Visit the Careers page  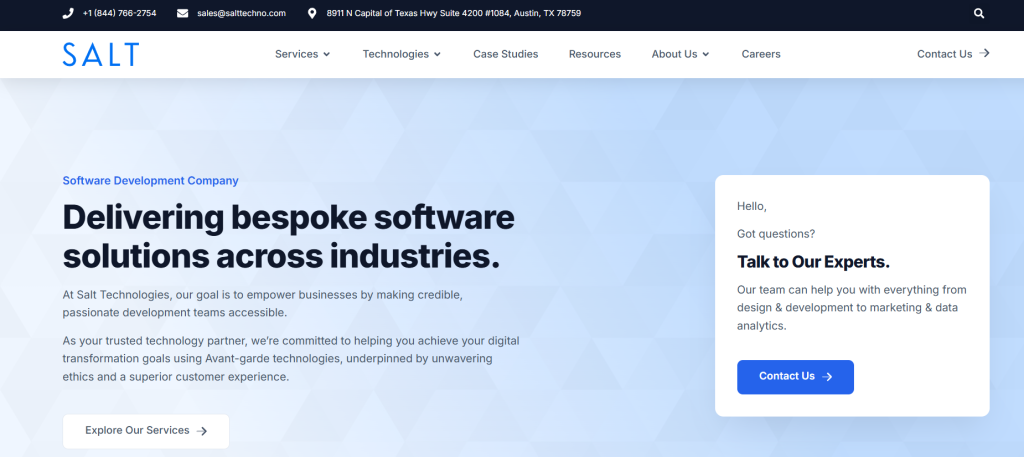pos(761,54)
